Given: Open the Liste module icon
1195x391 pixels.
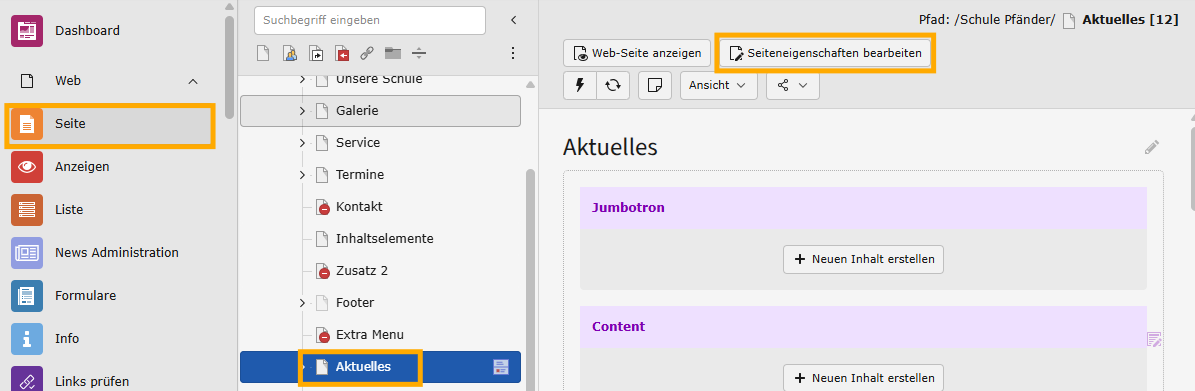Looking at the screenshot, I should point(27,210).
